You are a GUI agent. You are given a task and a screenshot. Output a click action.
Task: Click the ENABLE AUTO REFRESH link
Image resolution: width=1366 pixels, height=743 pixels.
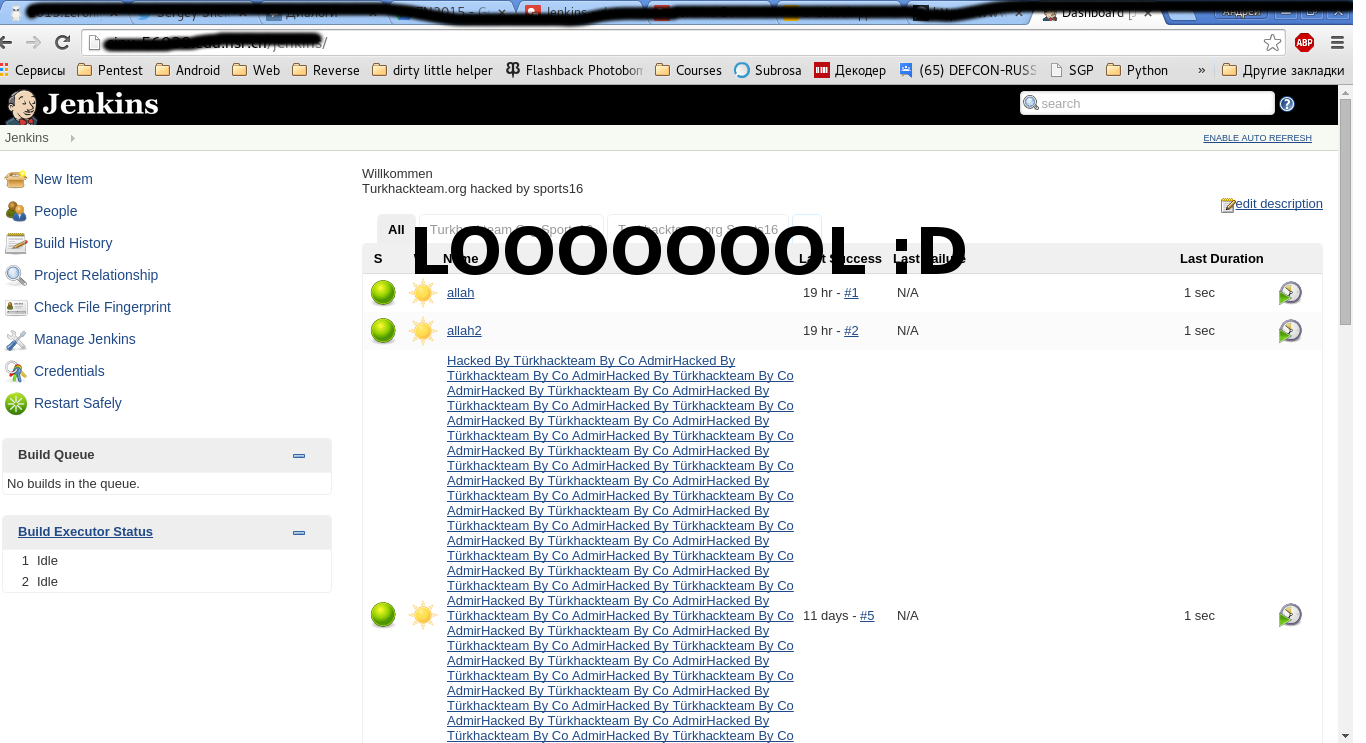(1257, 138)
